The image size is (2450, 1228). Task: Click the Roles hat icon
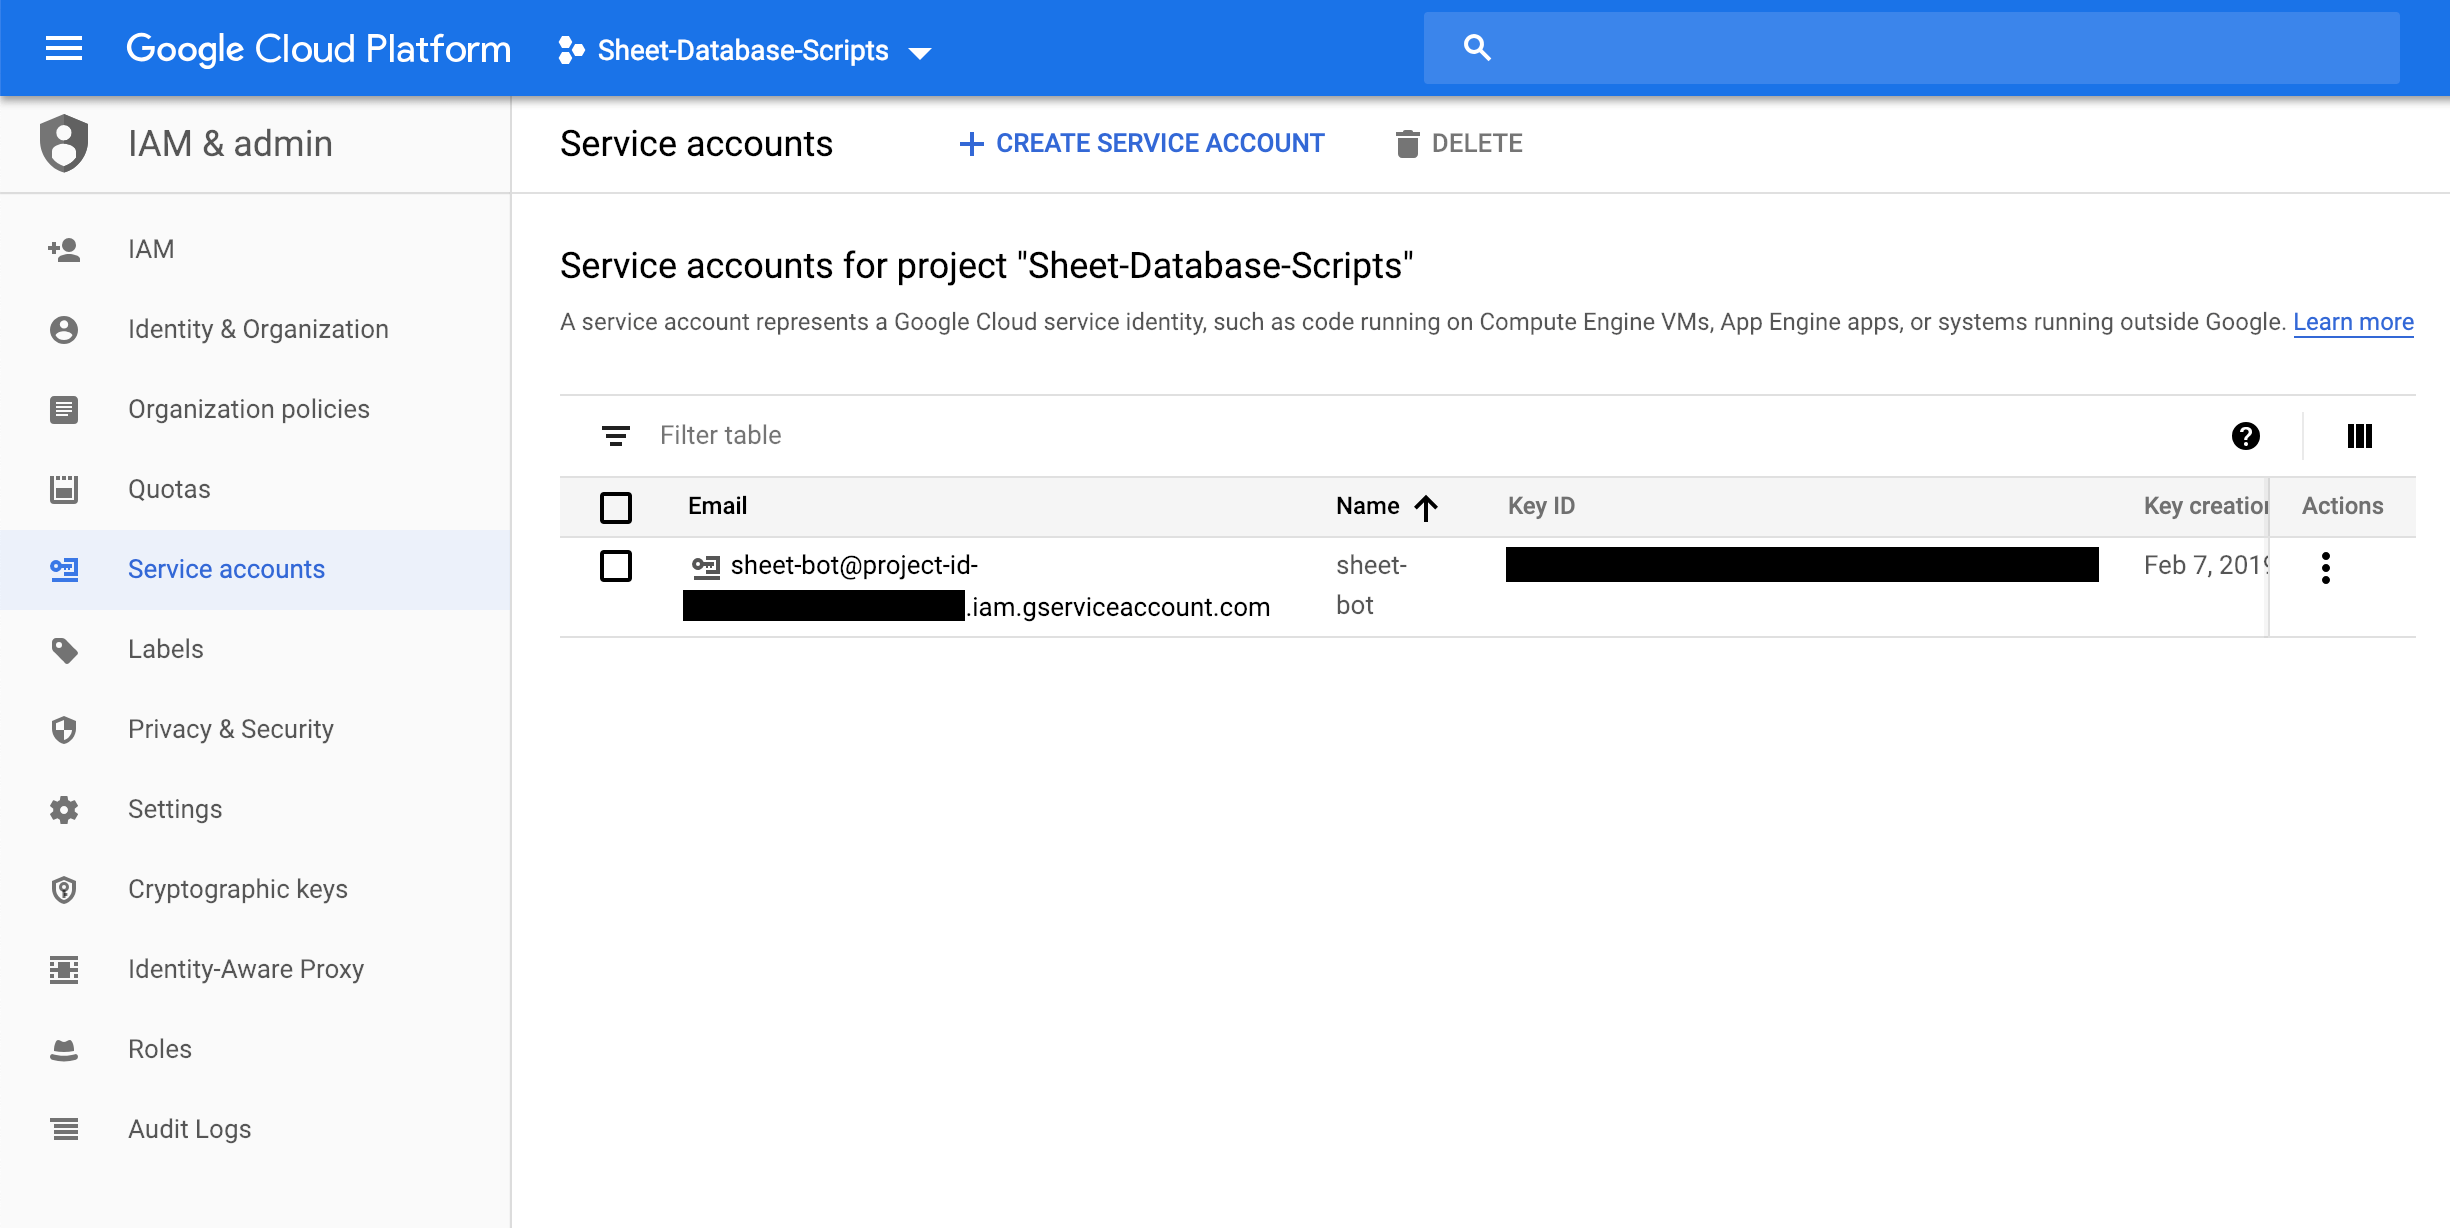64,1049
